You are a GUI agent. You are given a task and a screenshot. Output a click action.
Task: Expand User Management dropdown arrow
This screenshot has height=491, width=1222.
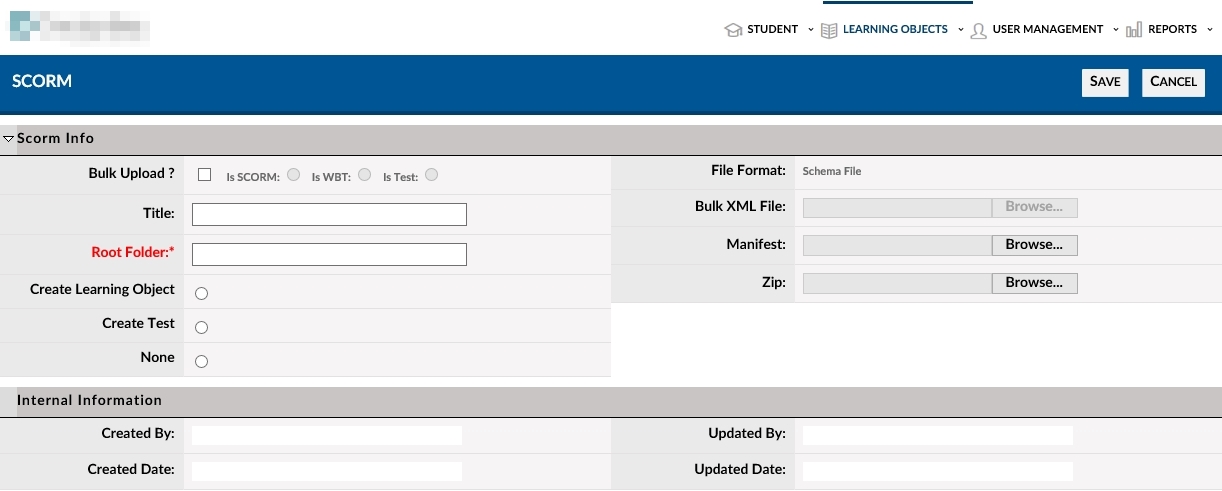1115,30
